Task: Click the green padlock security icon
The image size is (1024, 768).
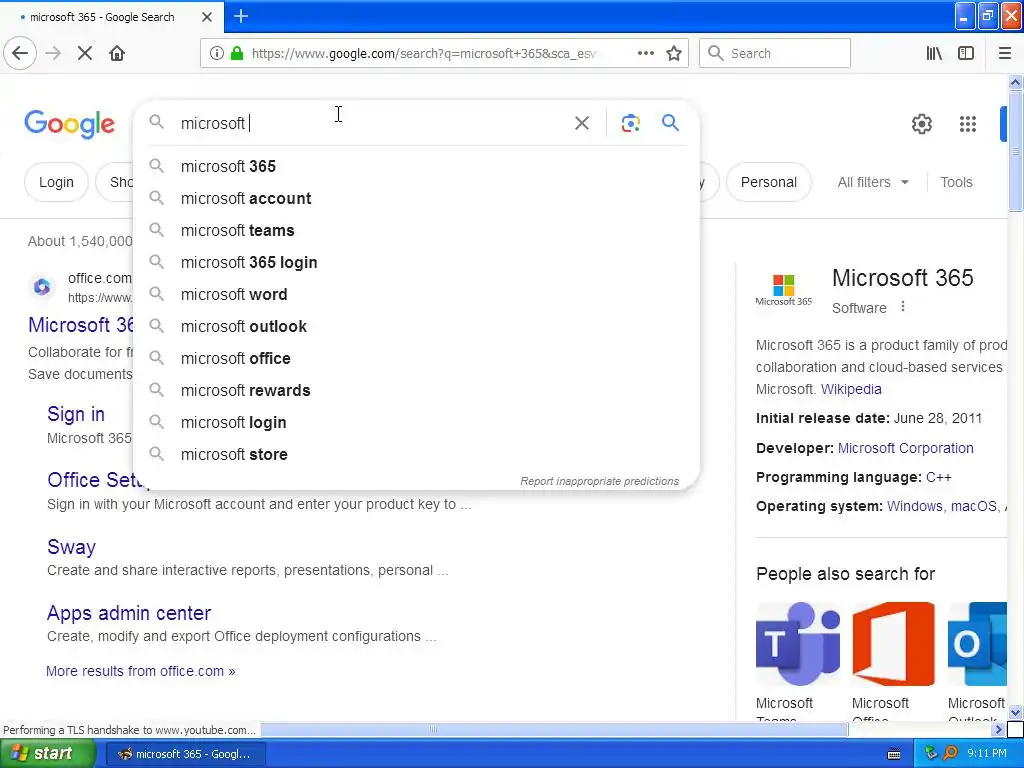Action: click(x=236, y=53)
